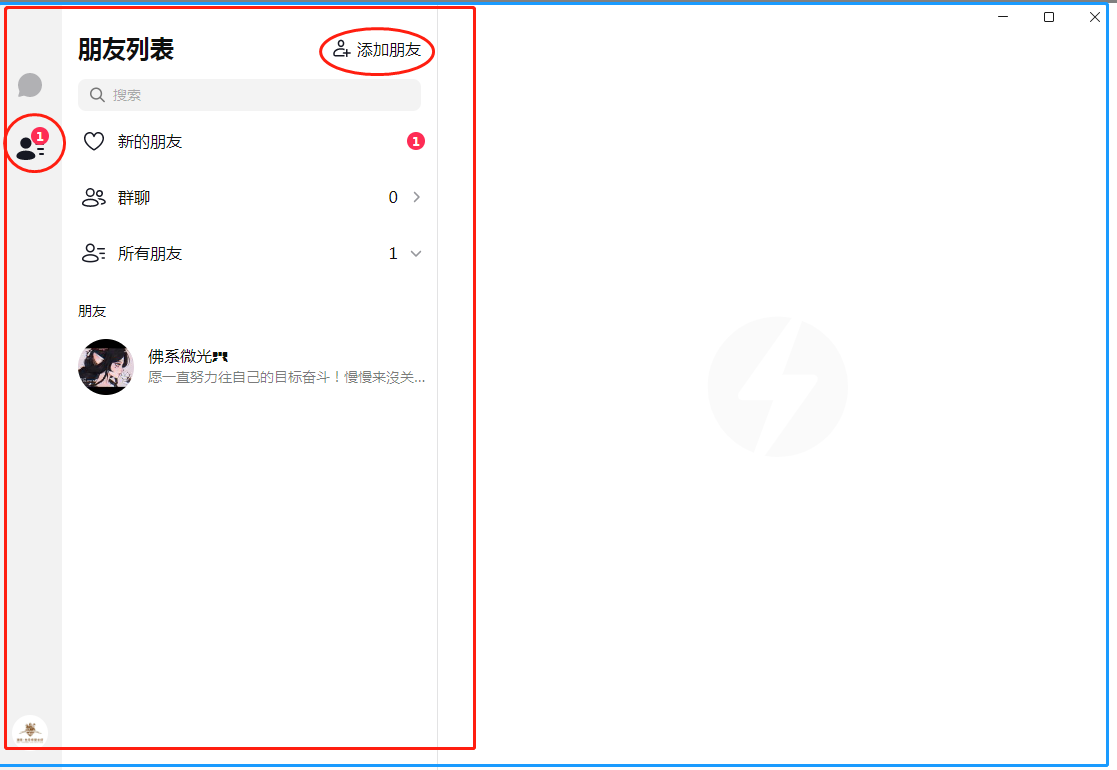
Task: Click red notification badge on 新的朋友
Action: tap(416, 141)
